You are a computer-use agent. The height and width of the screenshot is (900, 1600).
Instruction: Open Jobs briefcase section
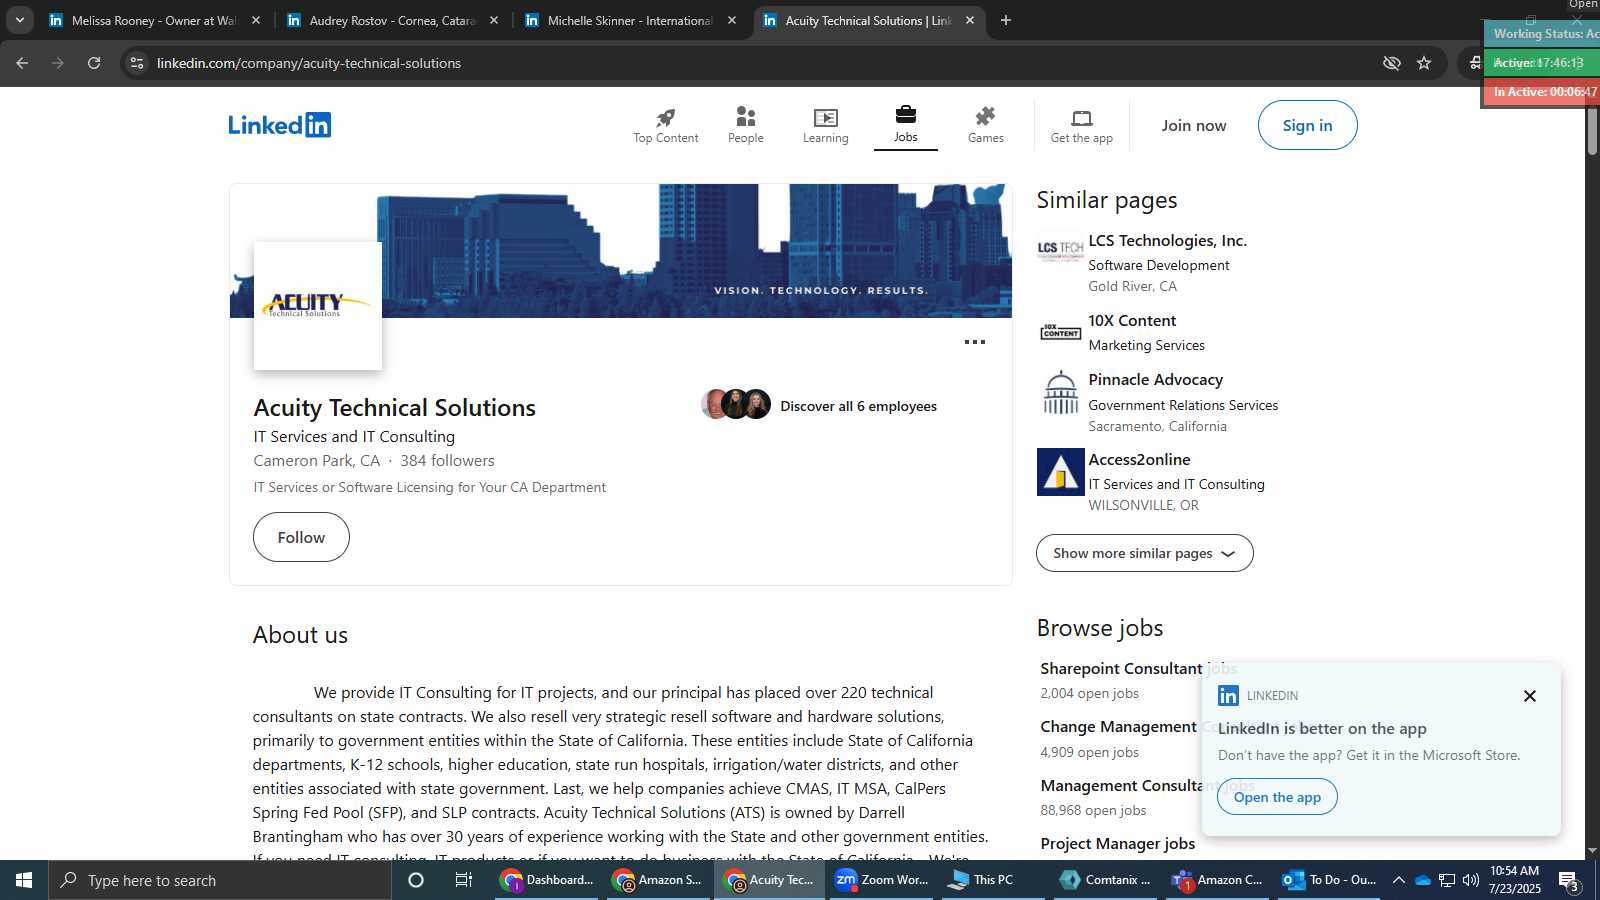coord(906,125)
